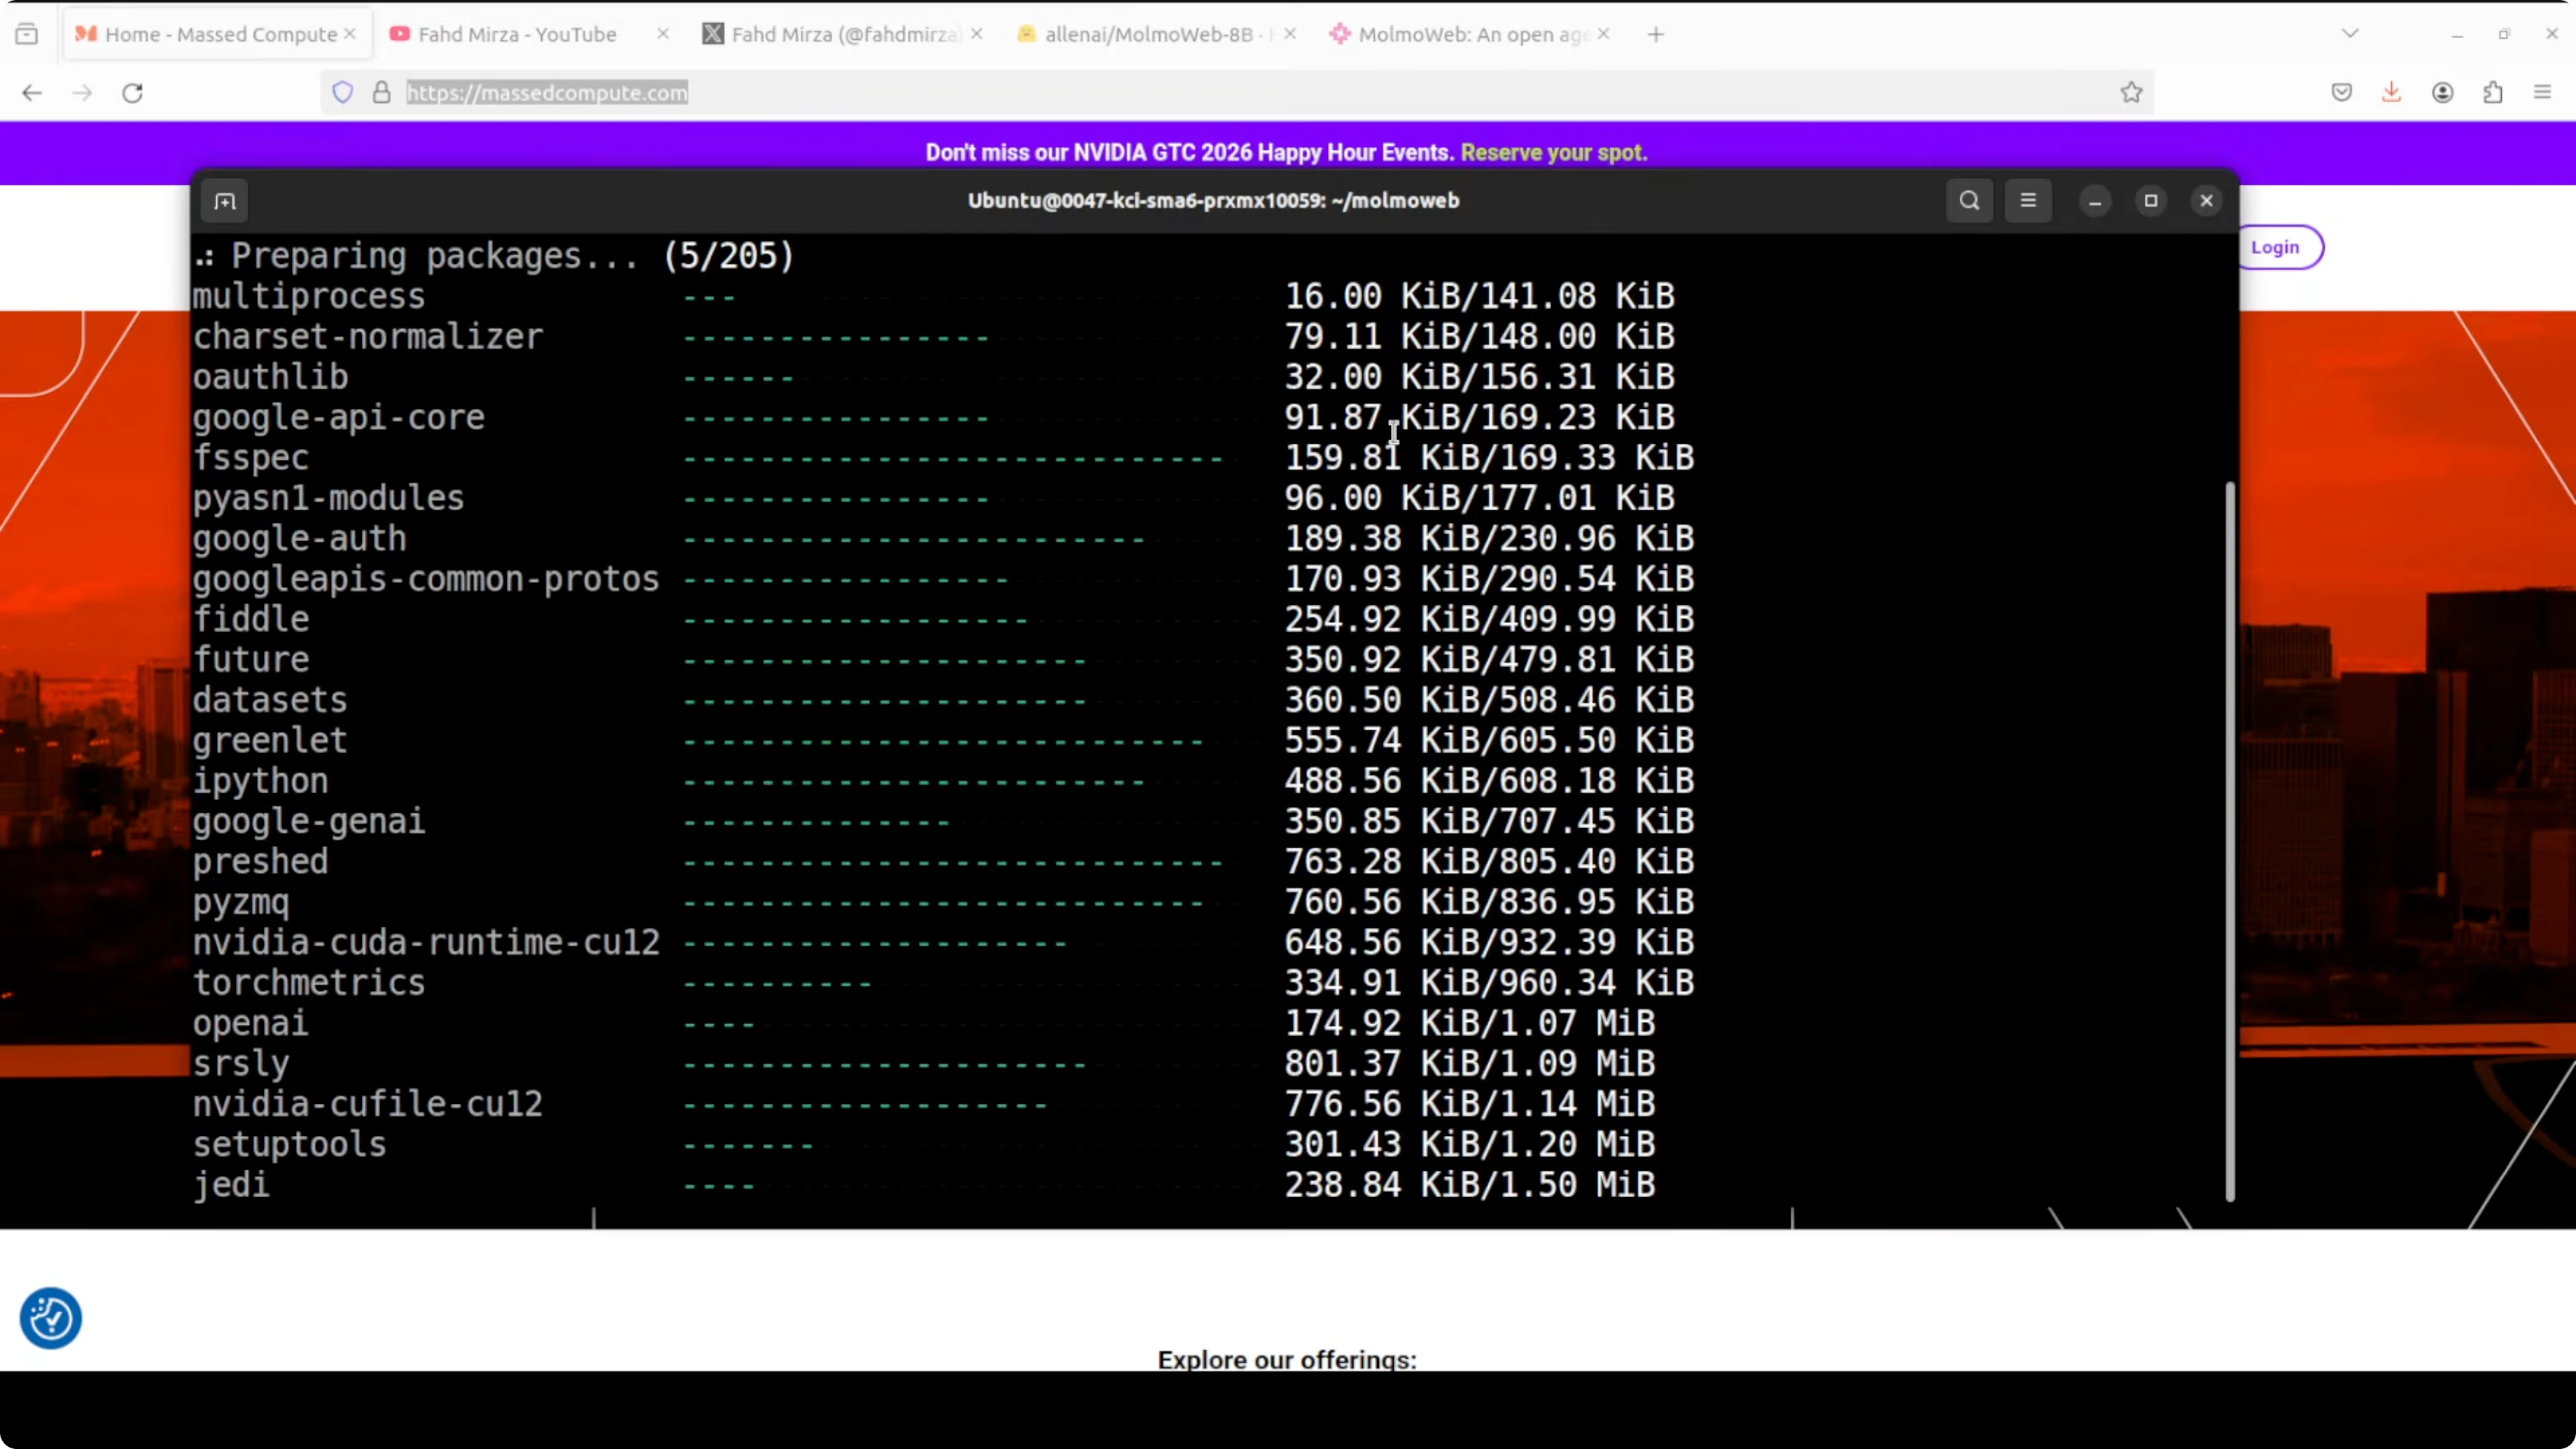This screenshot has height=1449, width=2576.
Task: Click the terminal search icon
Action: (1969, 201)
